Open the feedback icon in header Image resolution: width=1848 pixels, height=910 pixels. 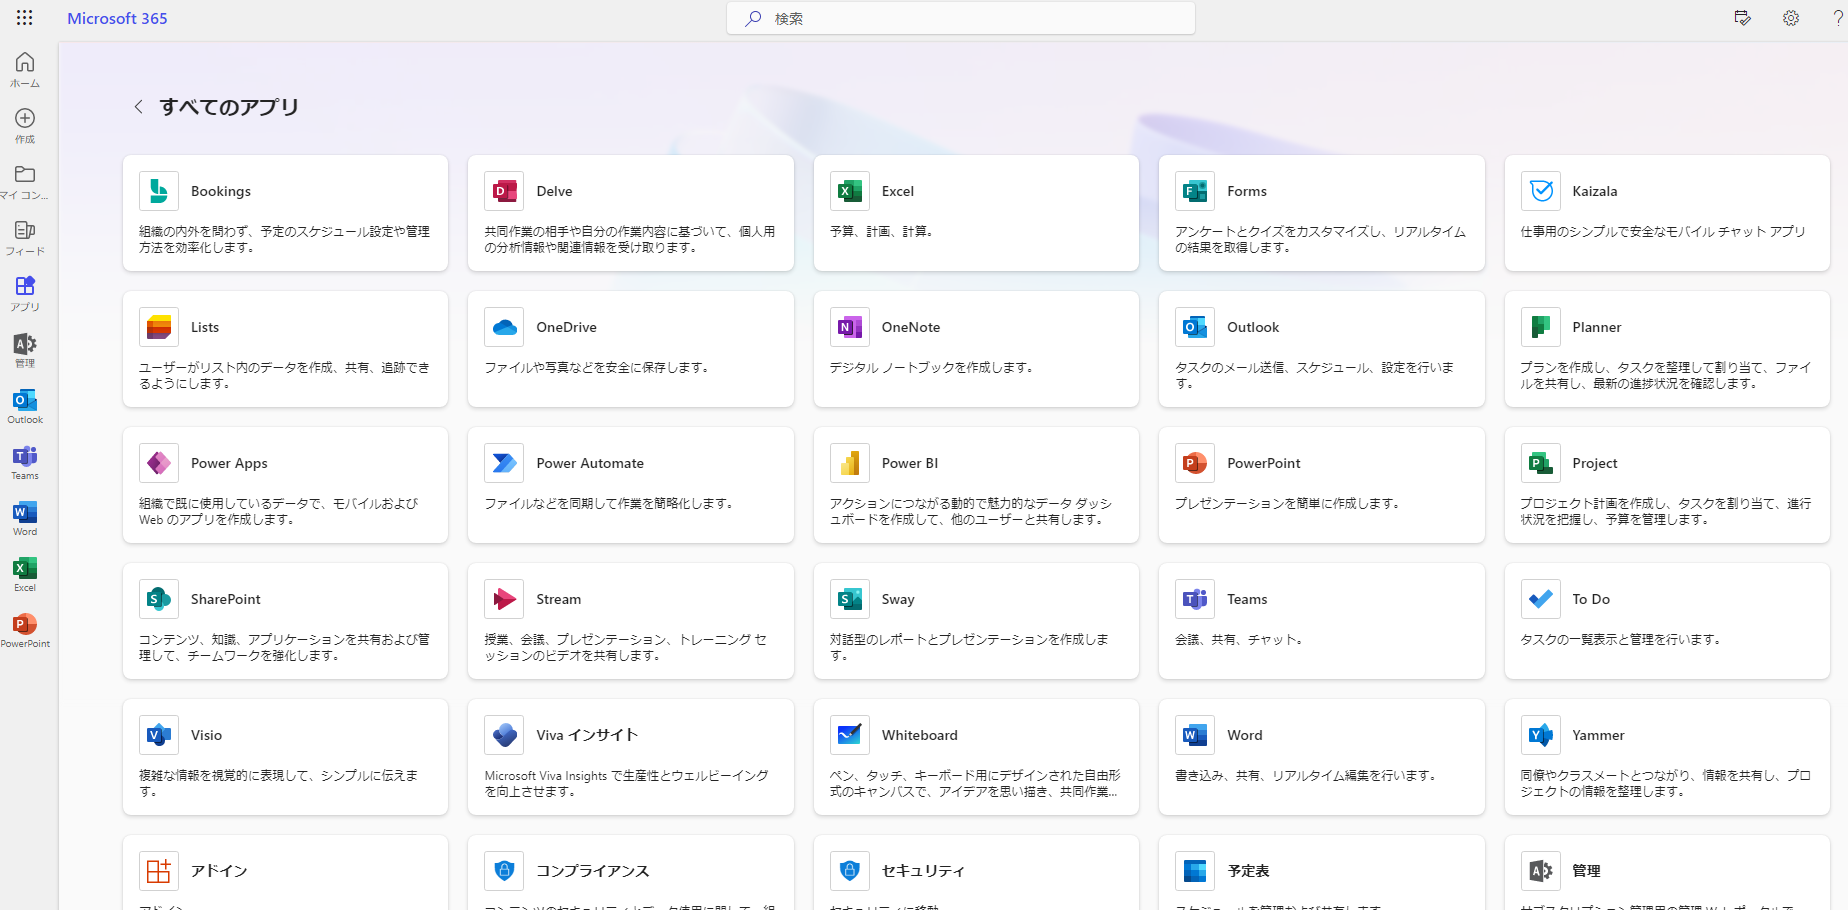[1742, 18]
